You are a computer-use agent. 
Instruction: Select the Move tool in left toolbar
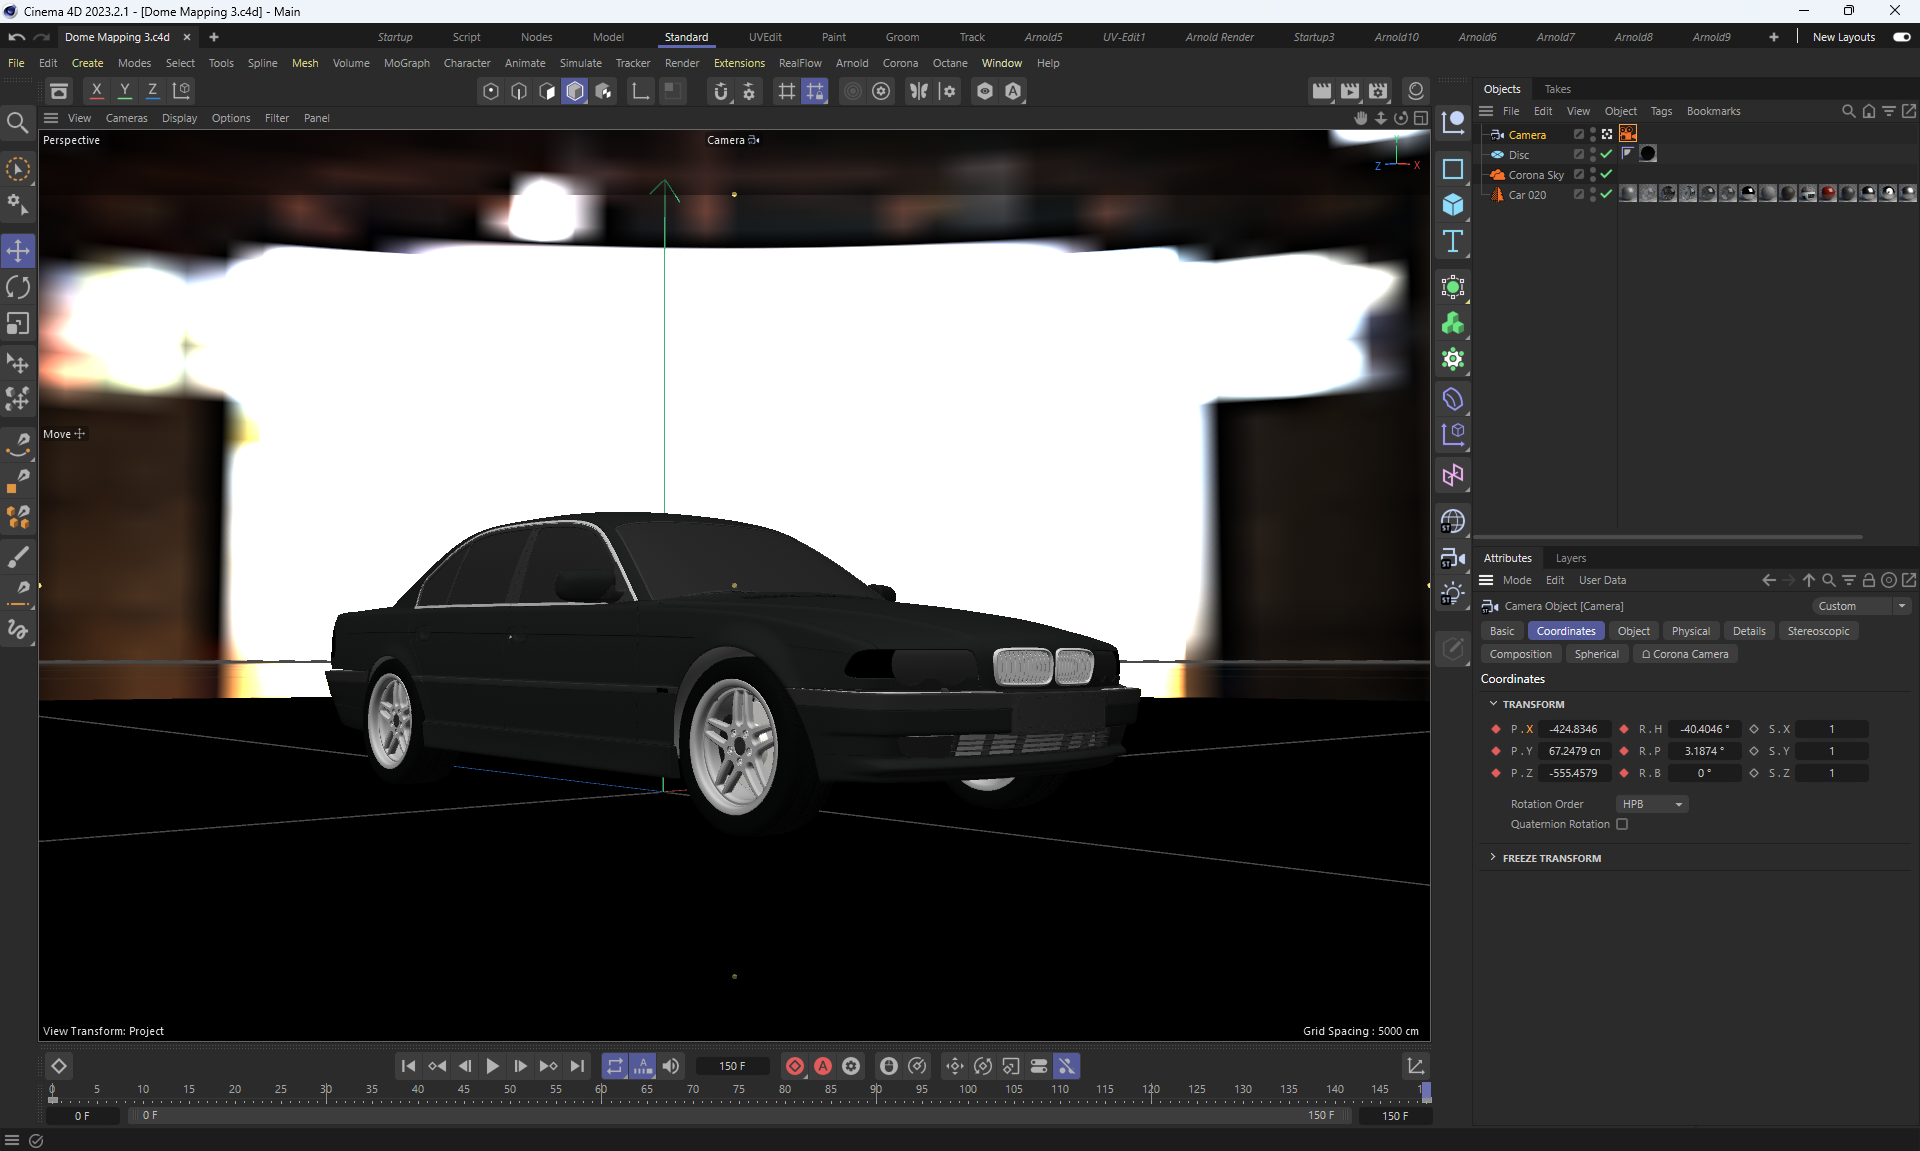coord(18,250)
